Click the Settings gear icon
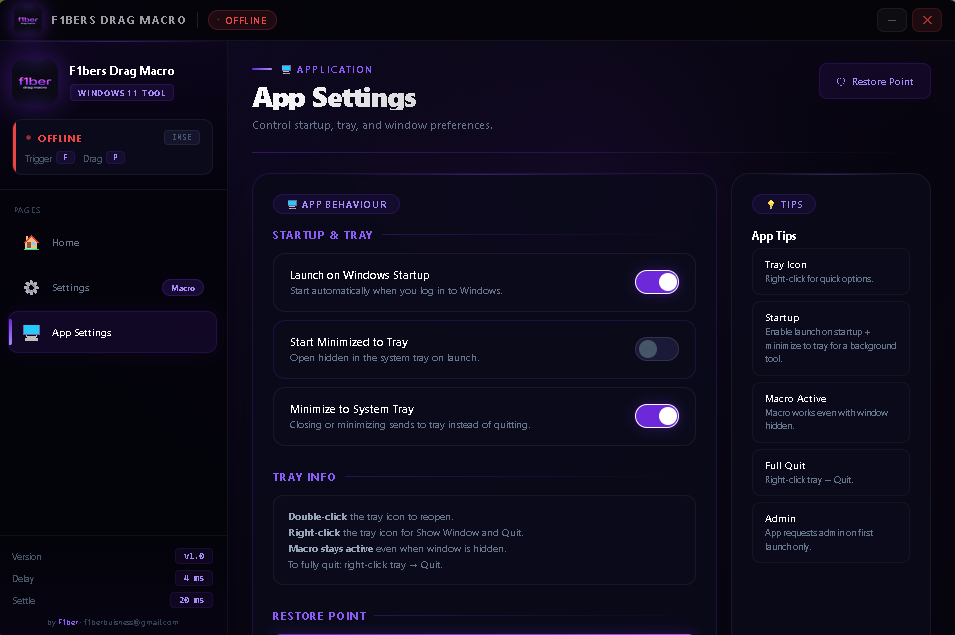The width and height of the screenshot is (955, 635). click(31, 287)
